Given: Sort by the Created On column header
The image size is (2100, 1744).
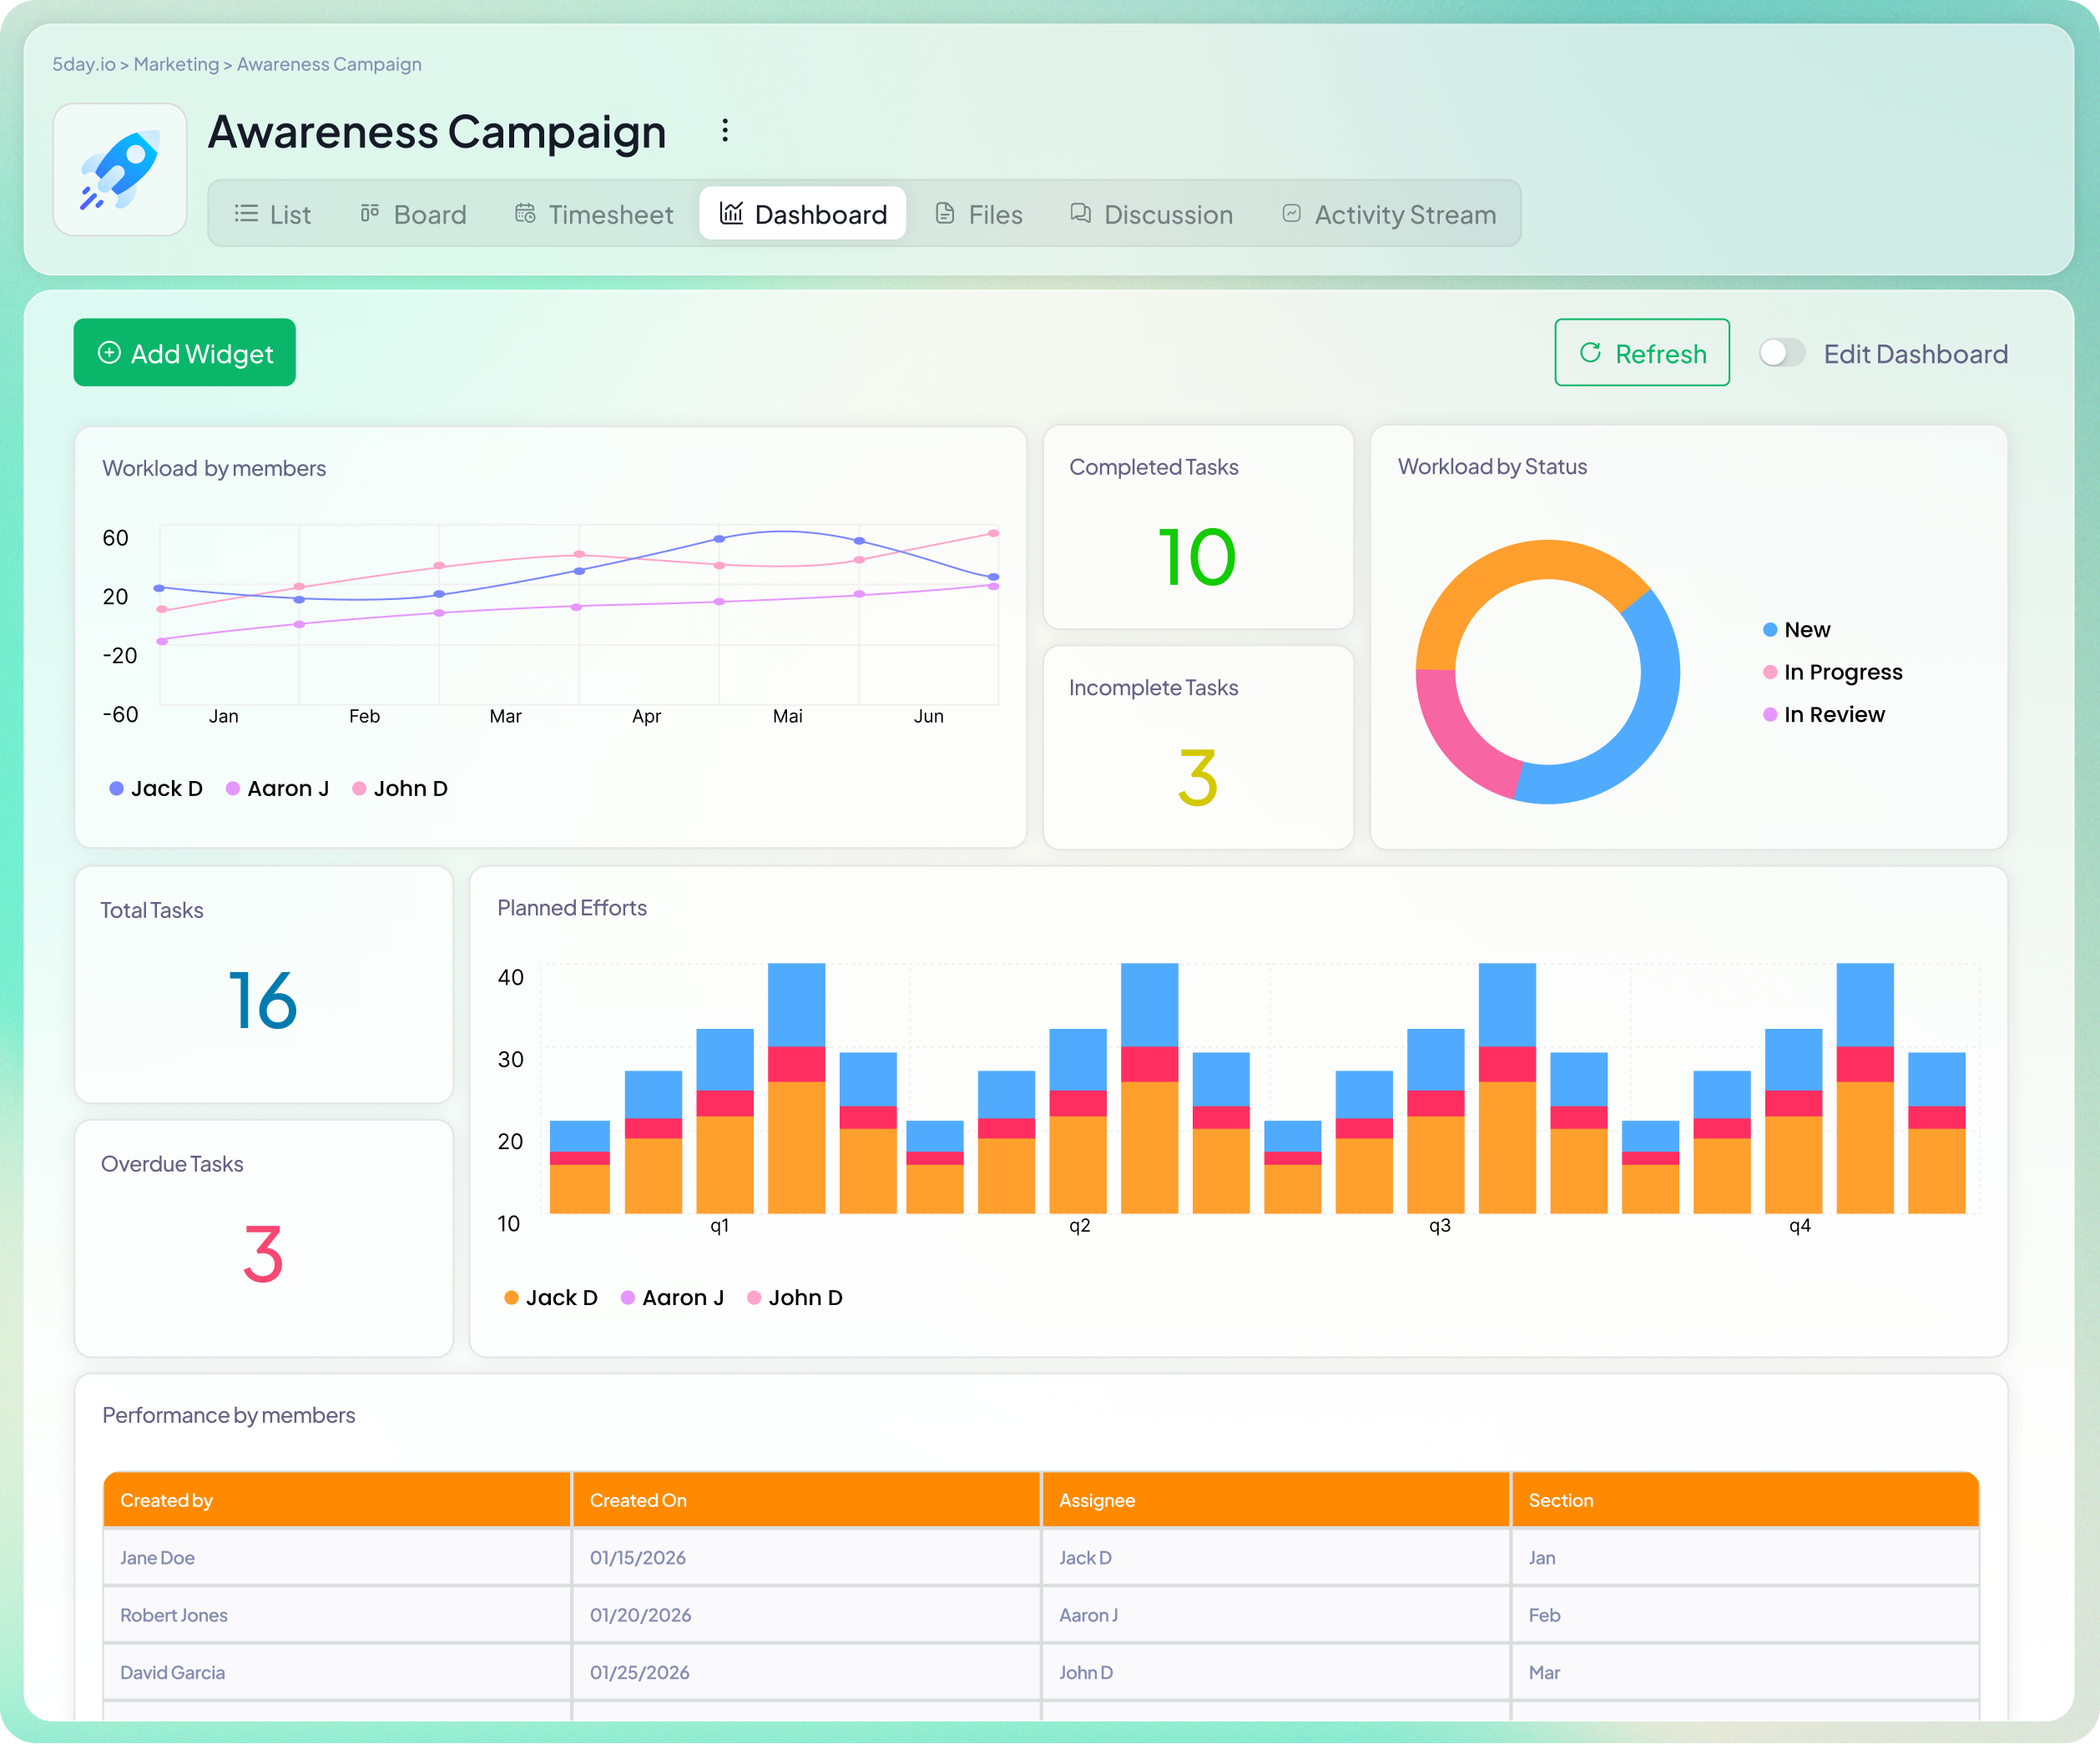Looking at the screenshot, I should tap(806, 1500).
